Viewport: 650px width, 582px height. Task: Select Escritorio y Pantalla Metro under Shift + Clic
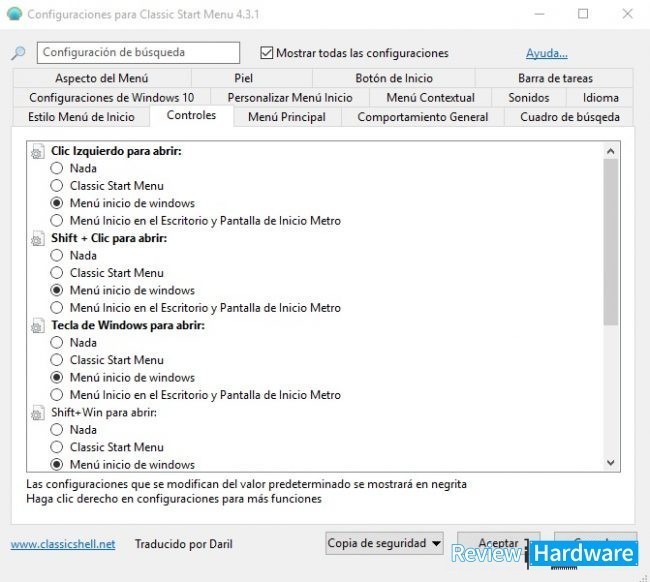point(57,308)
